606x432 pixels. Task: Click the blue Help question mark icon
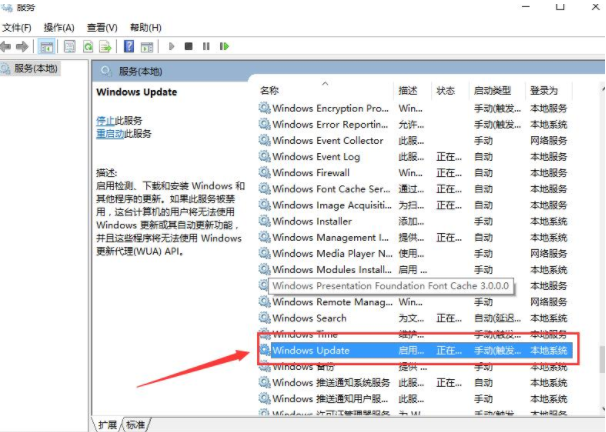[x=129, y=46]
